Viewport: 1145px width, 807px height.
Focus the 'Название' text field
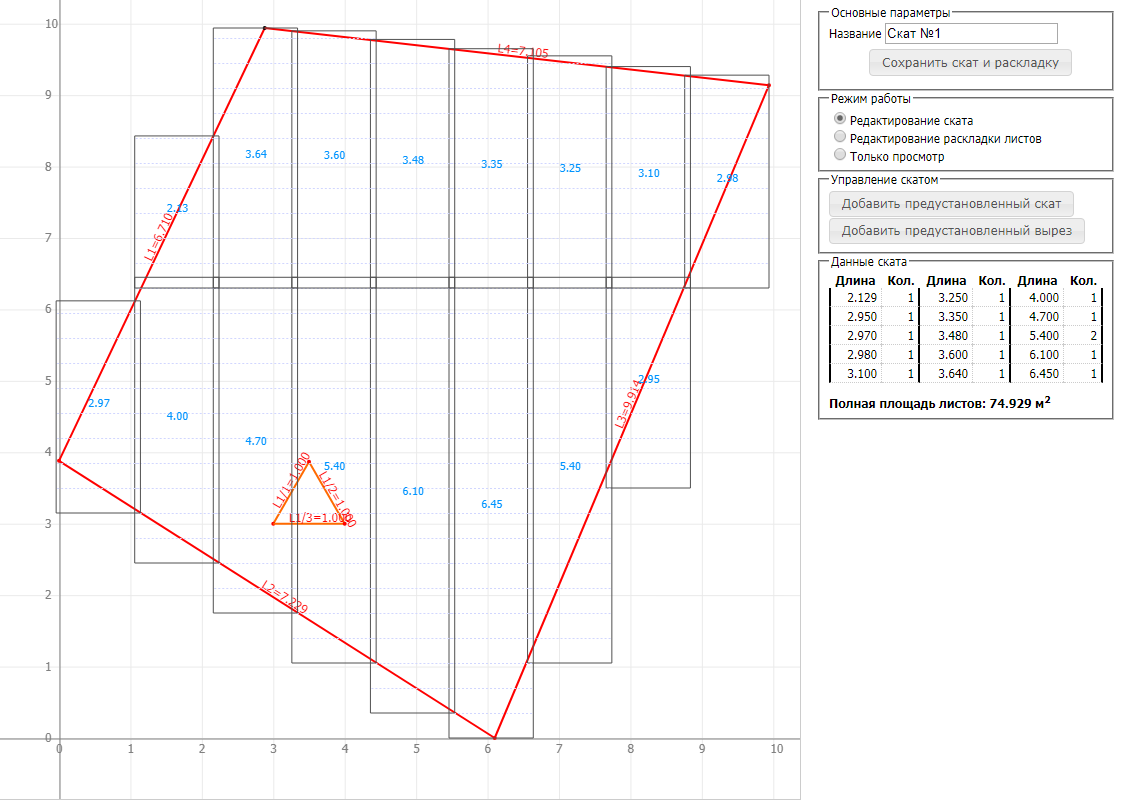coord(970,34)
